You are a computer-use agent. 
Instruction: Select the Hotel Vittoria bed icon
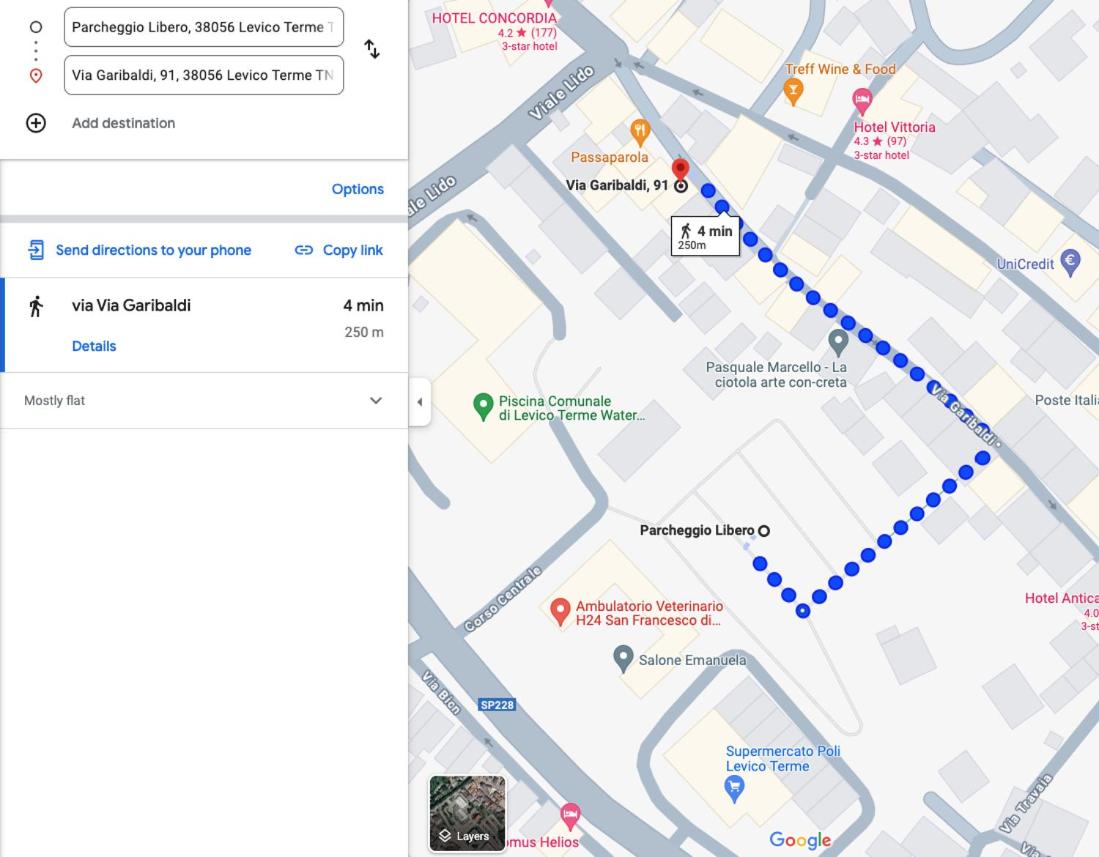click(862, 102)
